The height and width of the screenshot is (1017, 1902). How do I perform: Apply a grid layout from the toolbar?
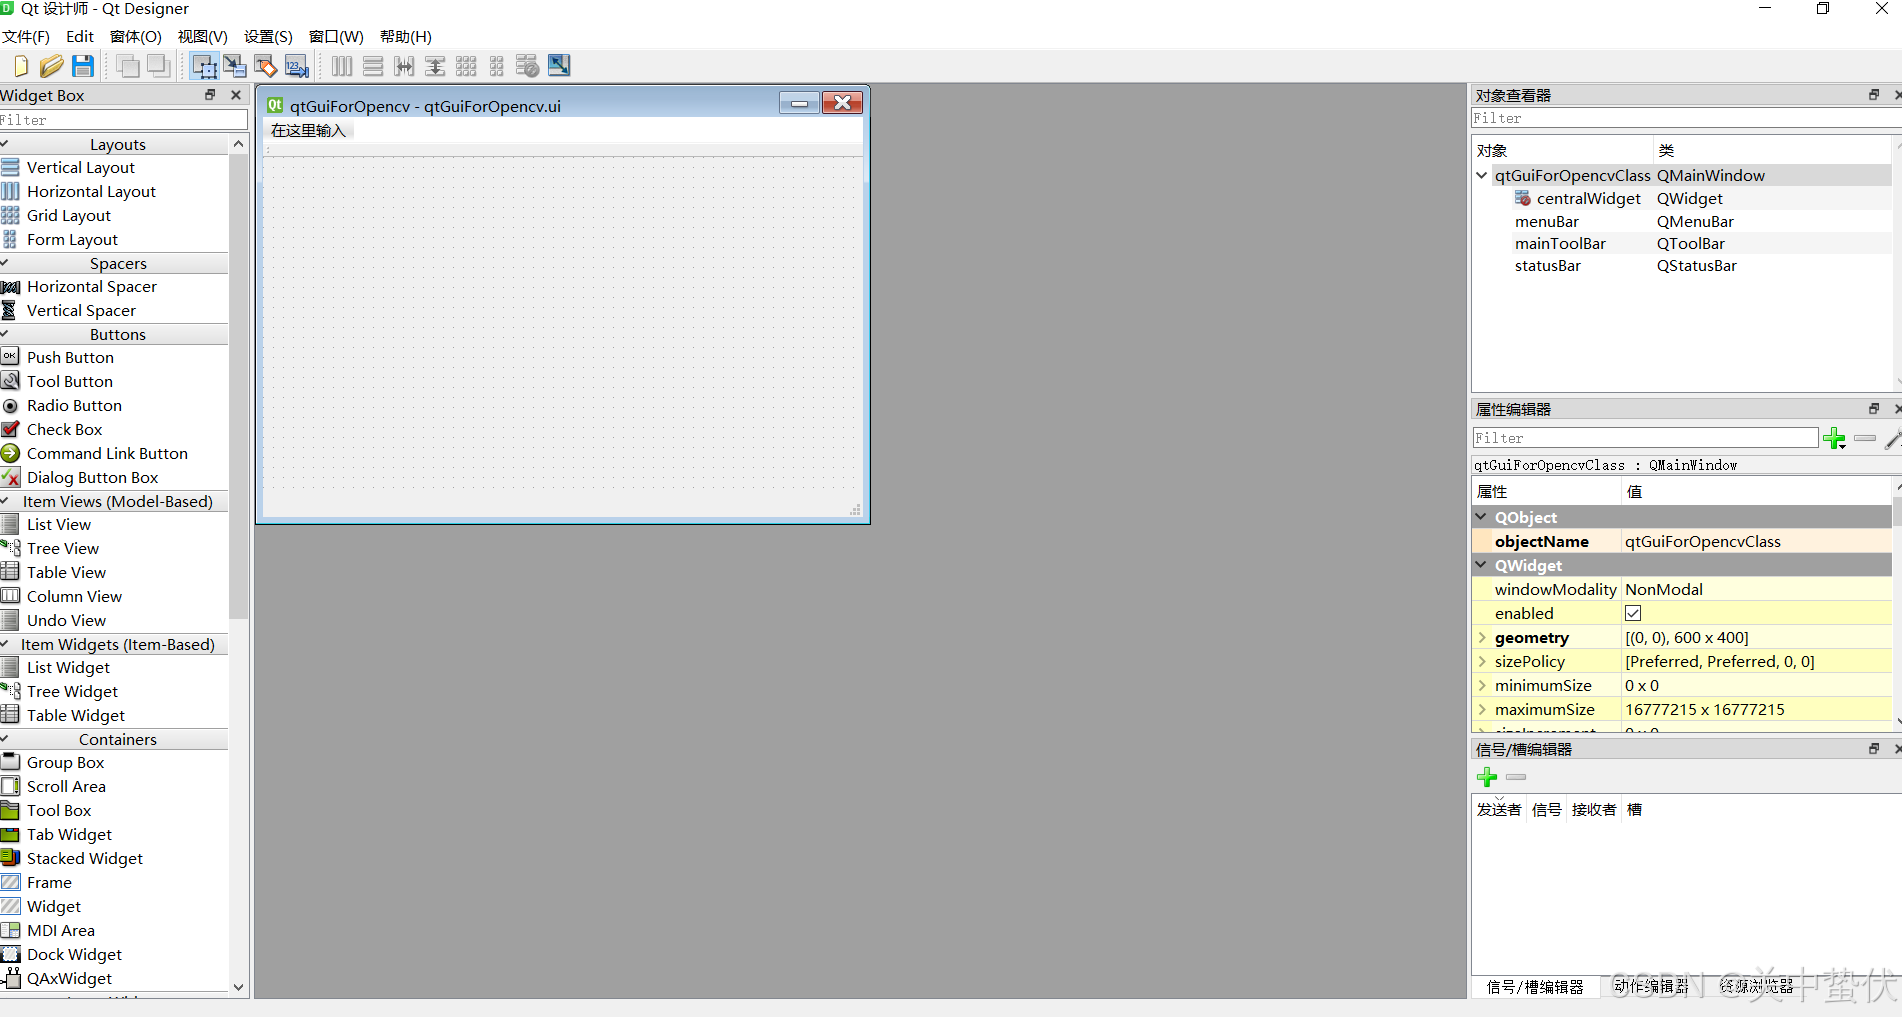[x=466, y=66]
